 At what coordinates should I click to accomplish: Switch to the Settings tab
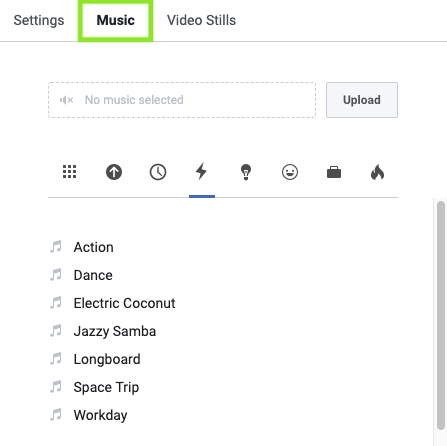(39, 20)
